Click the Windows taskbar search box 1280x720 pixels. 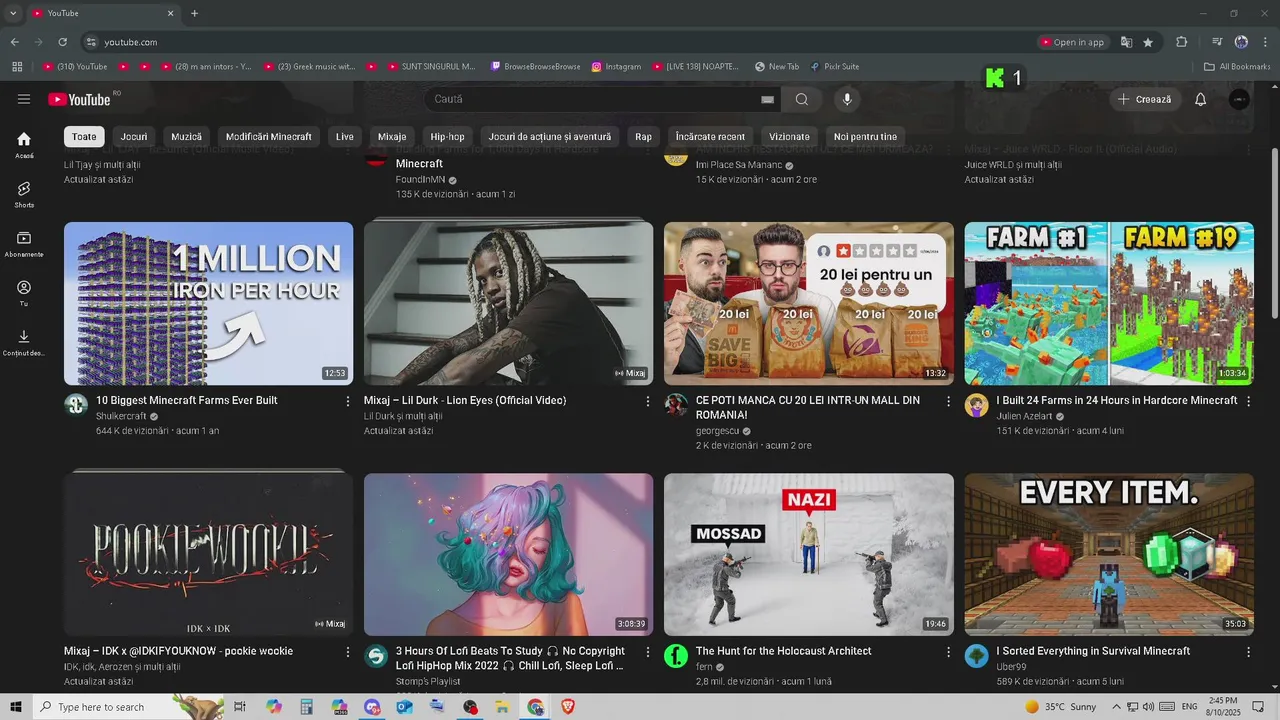tap(127, 707)
